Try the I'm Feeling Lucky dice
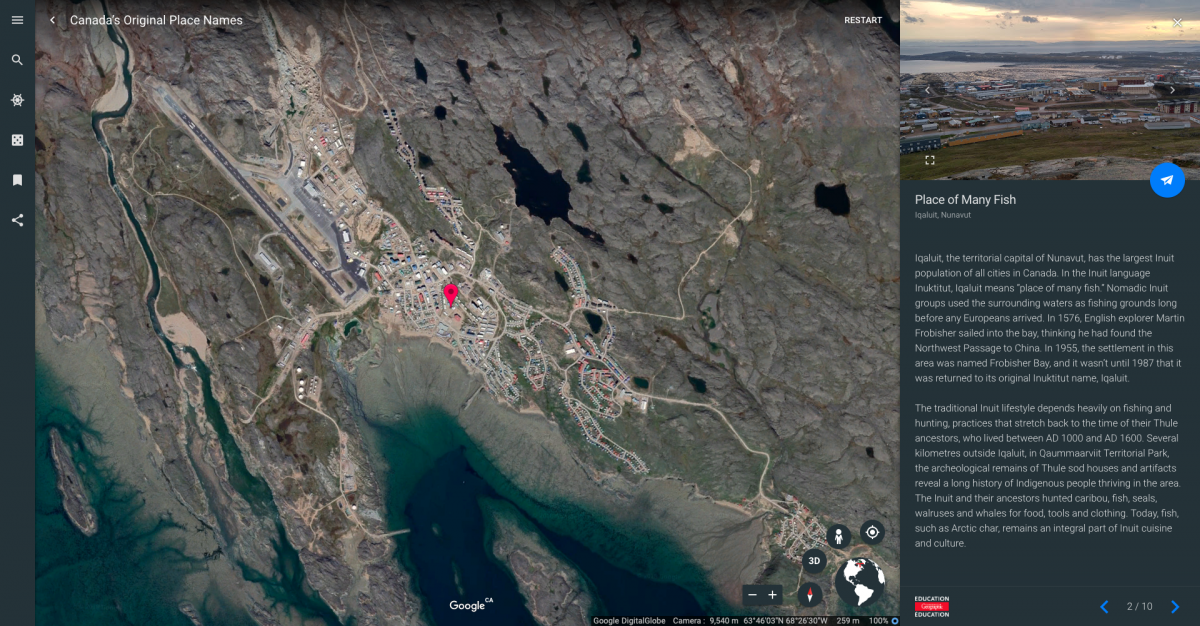This screenshot has height=626, width=1200. [16, 140]
